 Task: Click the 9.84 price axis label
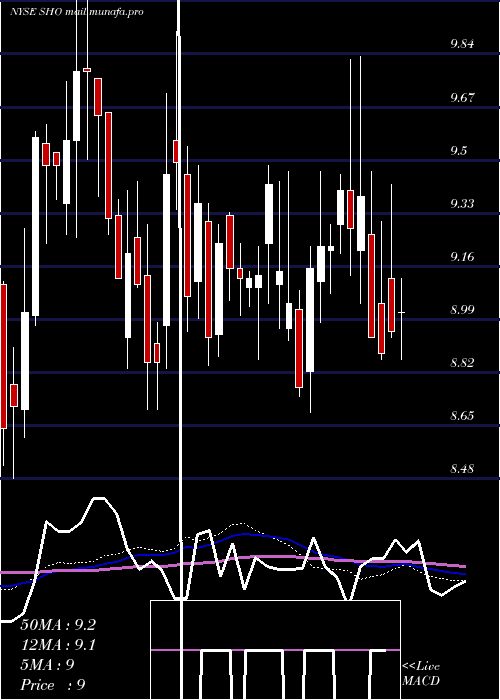[462, 44]
